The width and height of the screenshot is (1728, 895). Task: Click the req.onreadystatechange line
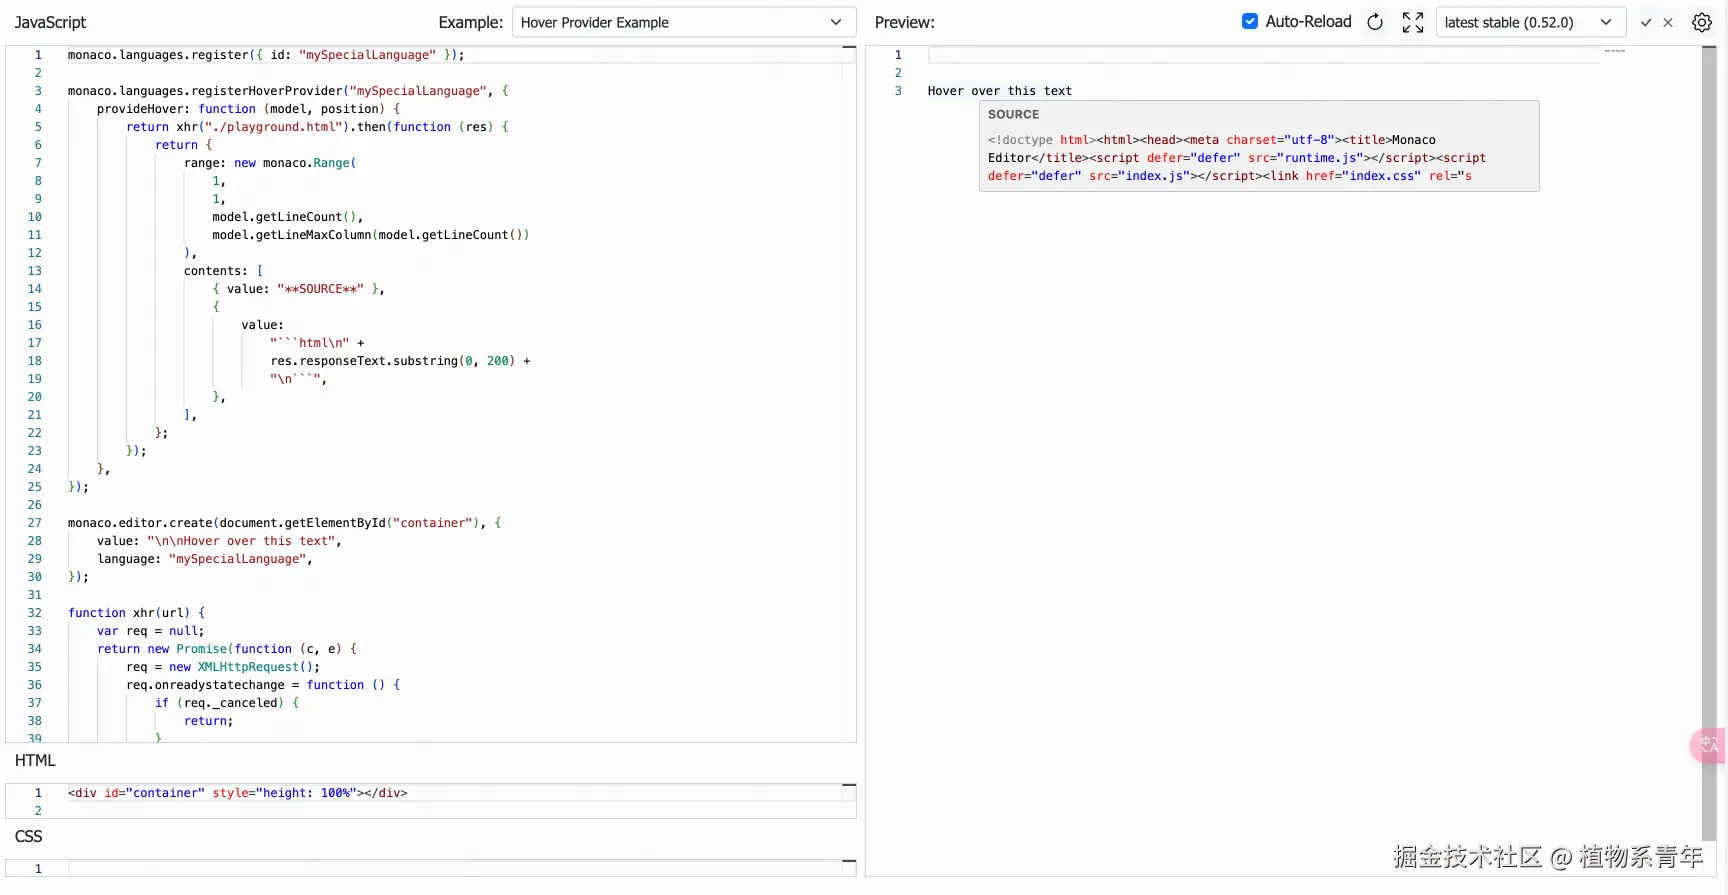(263, 685)
